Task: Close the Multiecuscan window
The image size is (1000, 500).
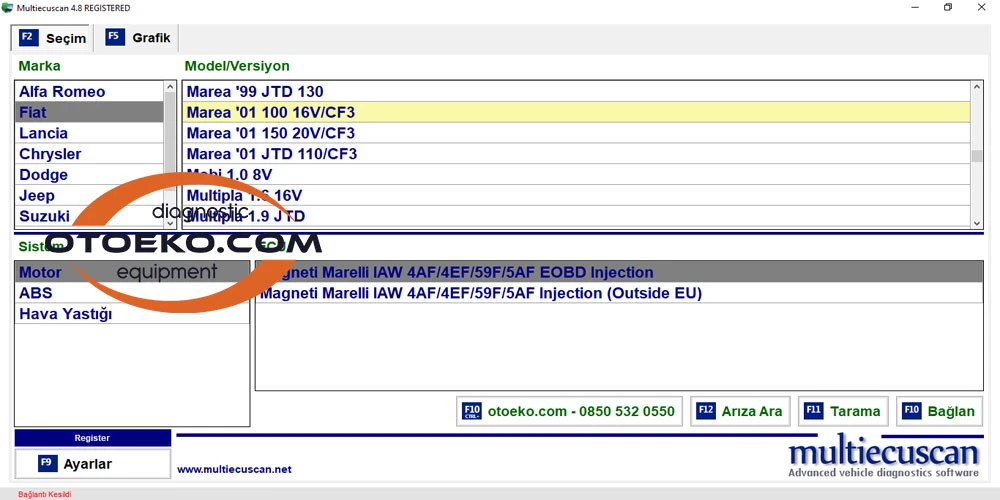Action: click(981, 8)
